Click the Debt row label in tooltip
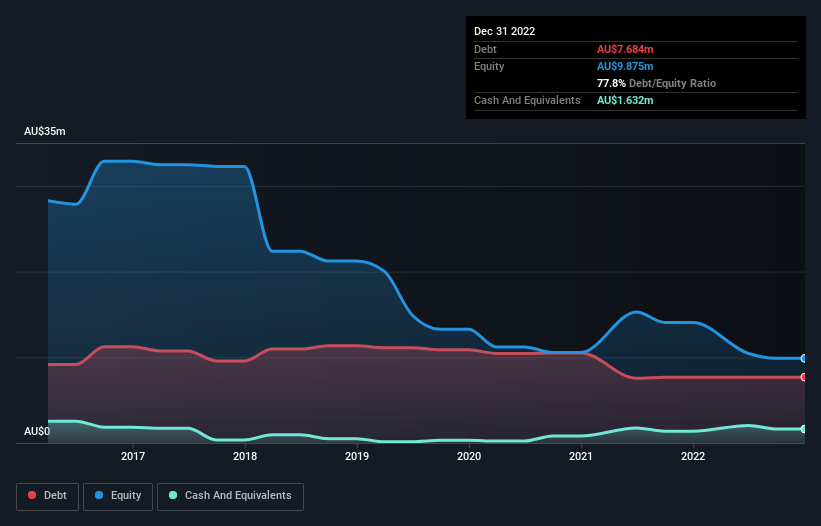 pos(485,49)
